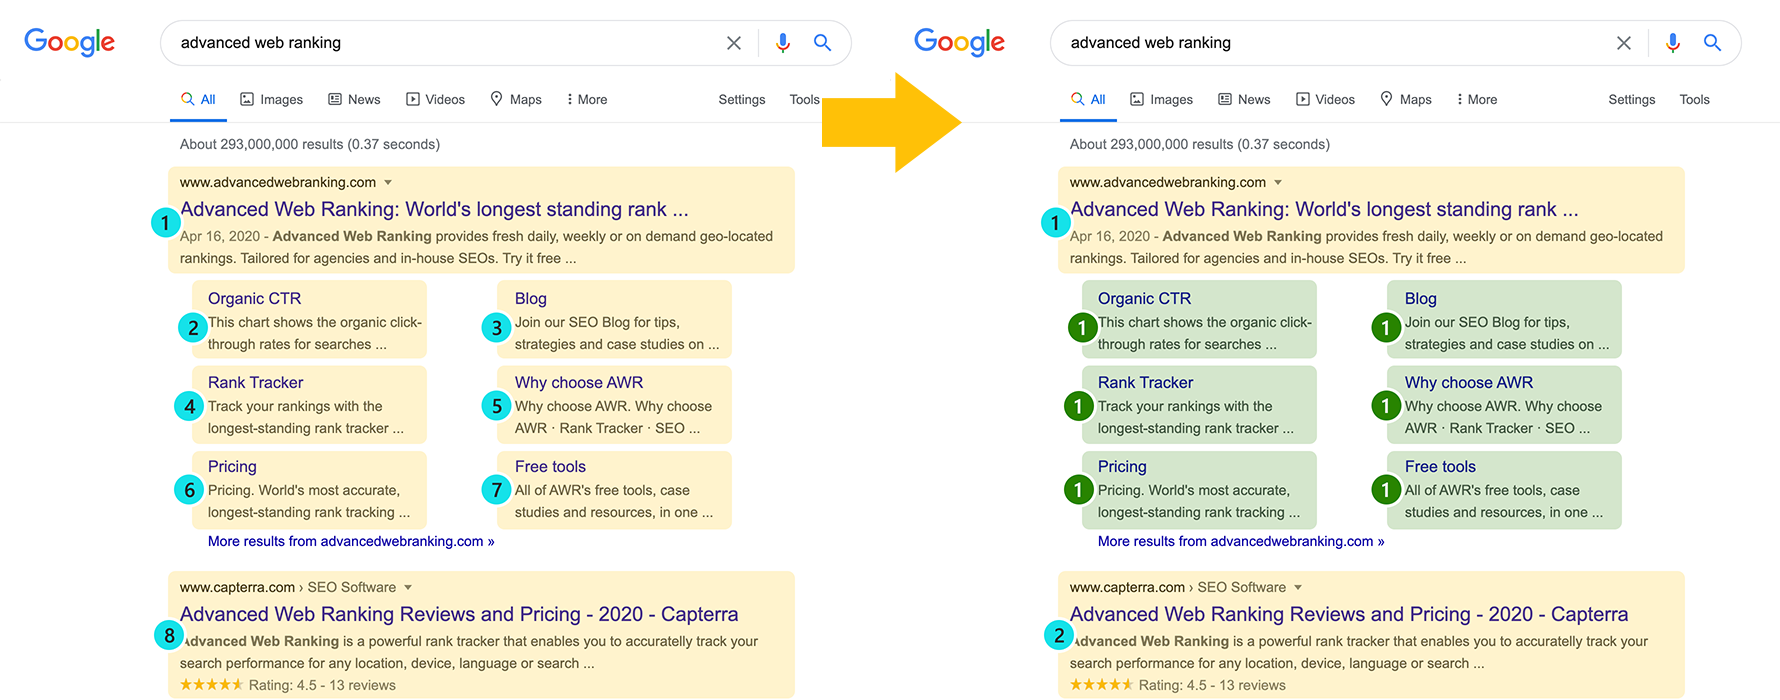Open Videos tab on the right page
This screenshot has height=700, width=1780.
(x=1325, y=99)
